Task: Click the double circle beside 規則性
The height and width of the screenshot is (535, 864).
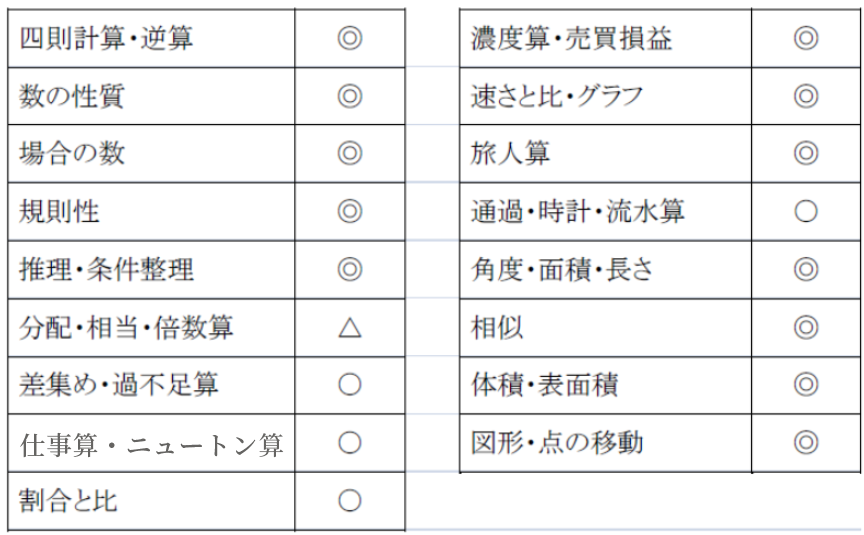Action: coord(349,211)
